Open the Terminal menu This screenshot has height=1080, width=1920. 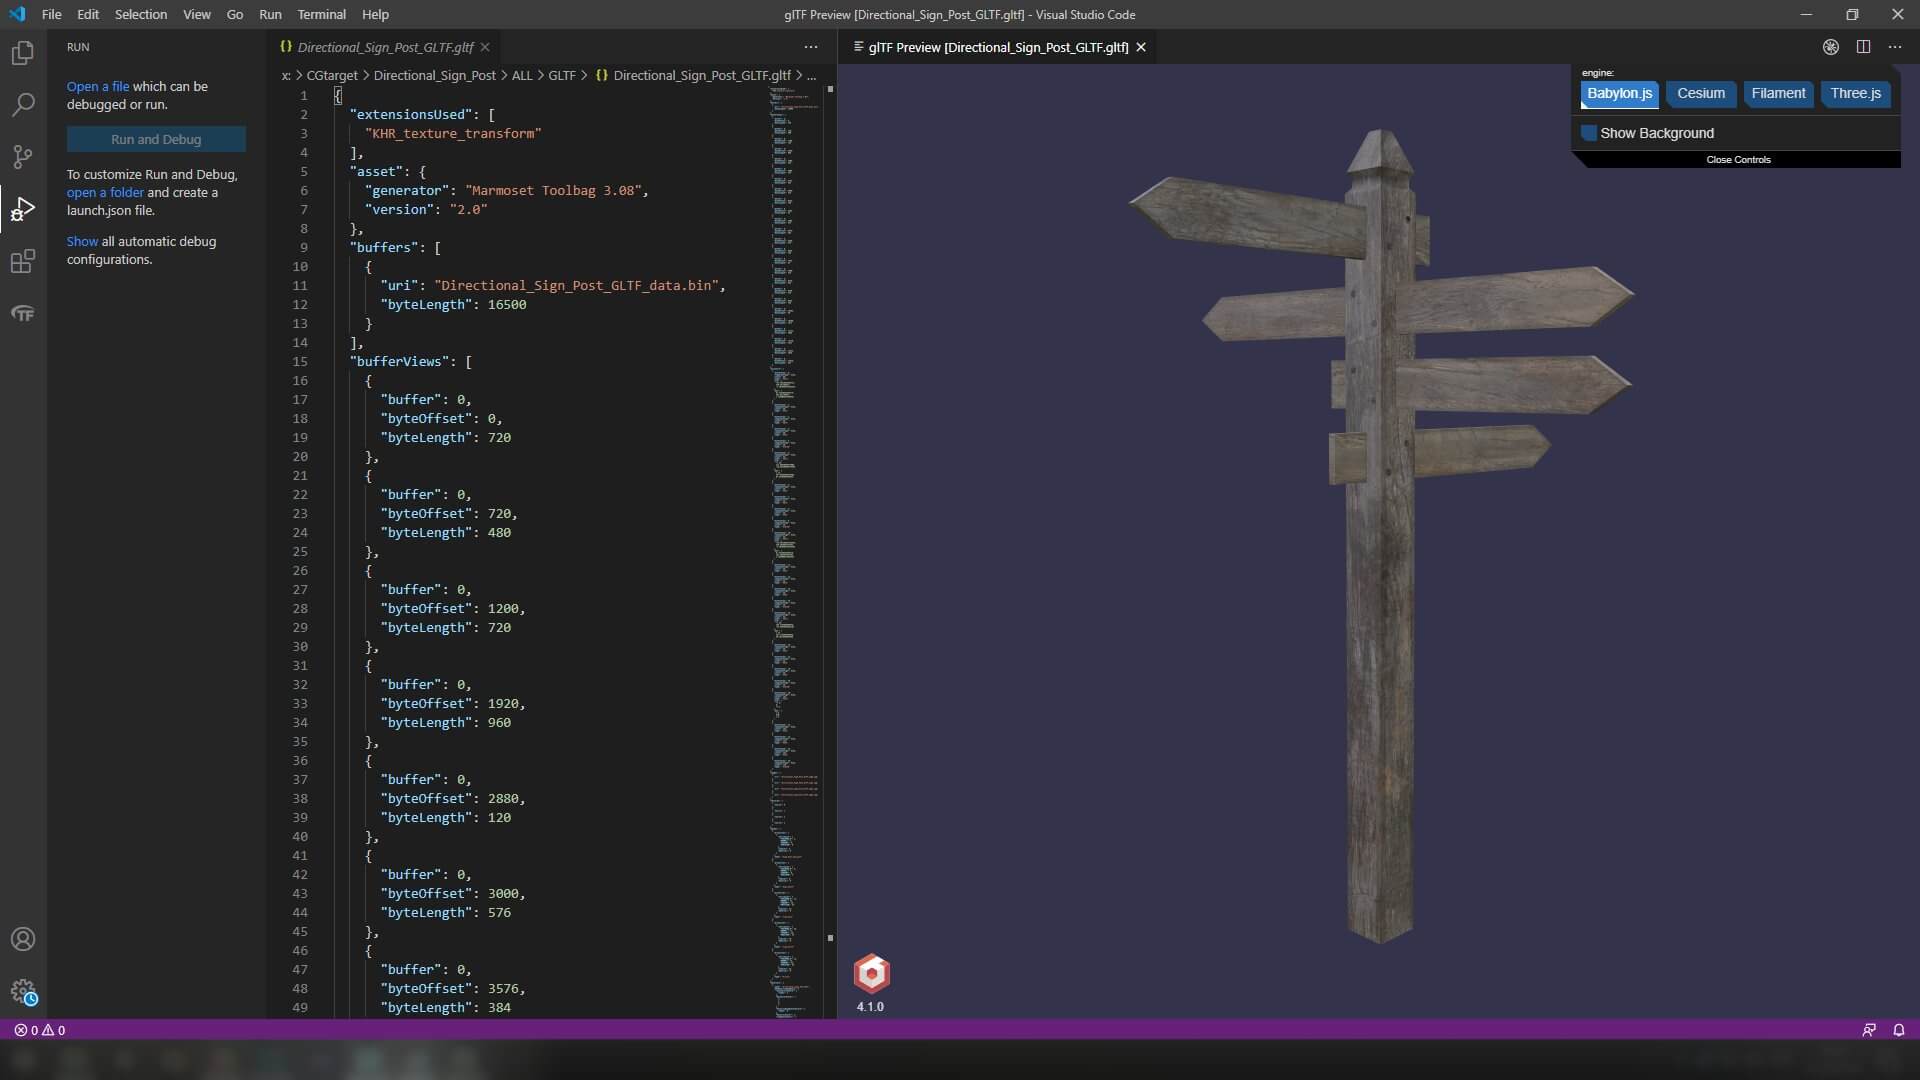pos(321,14)
